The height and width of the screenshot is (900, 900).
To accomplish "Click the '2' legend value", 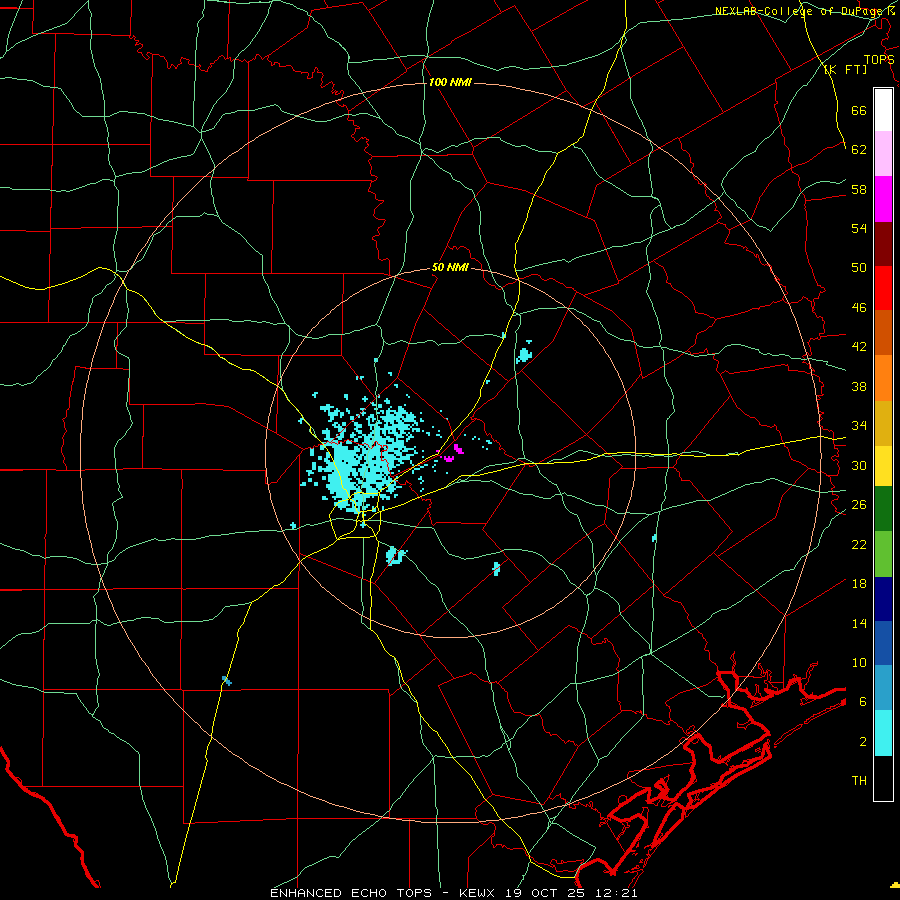I will tap(863, 742).
